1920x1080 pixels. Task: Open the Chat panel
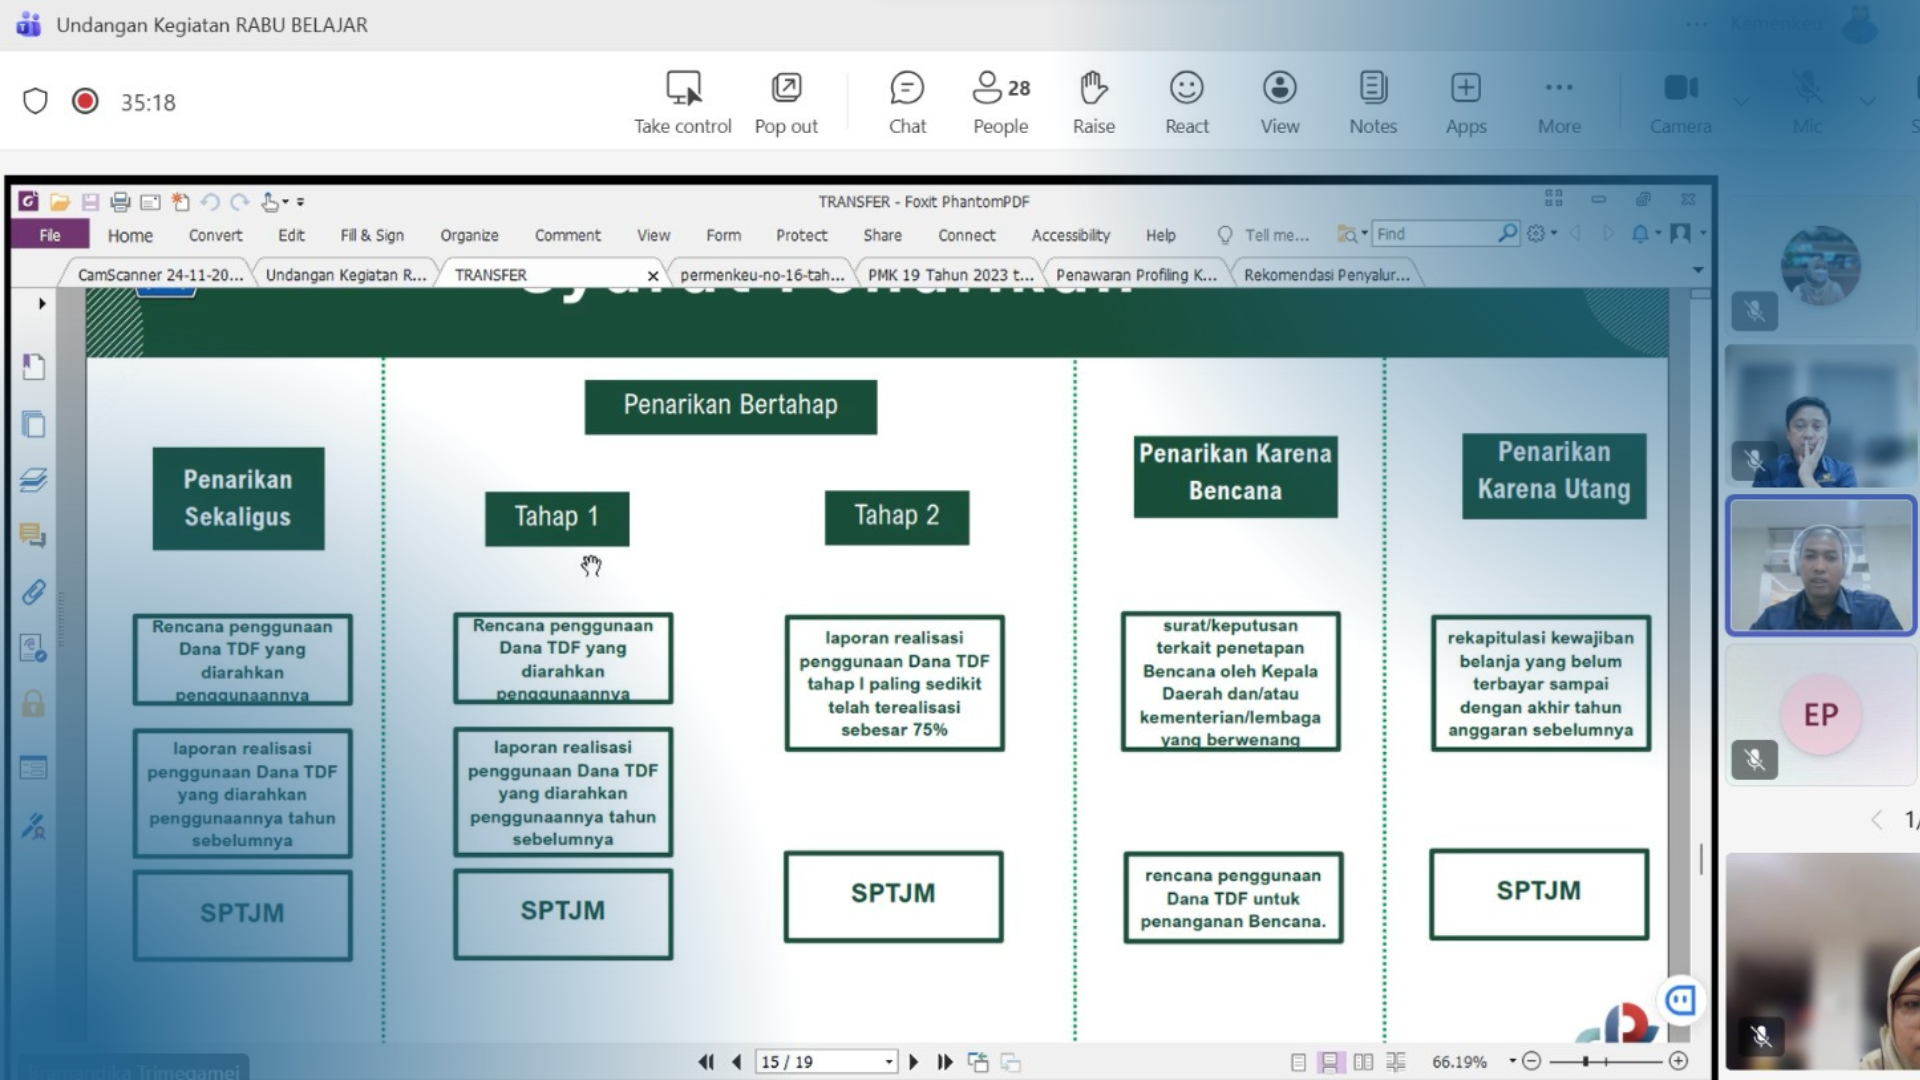[907, 102]
